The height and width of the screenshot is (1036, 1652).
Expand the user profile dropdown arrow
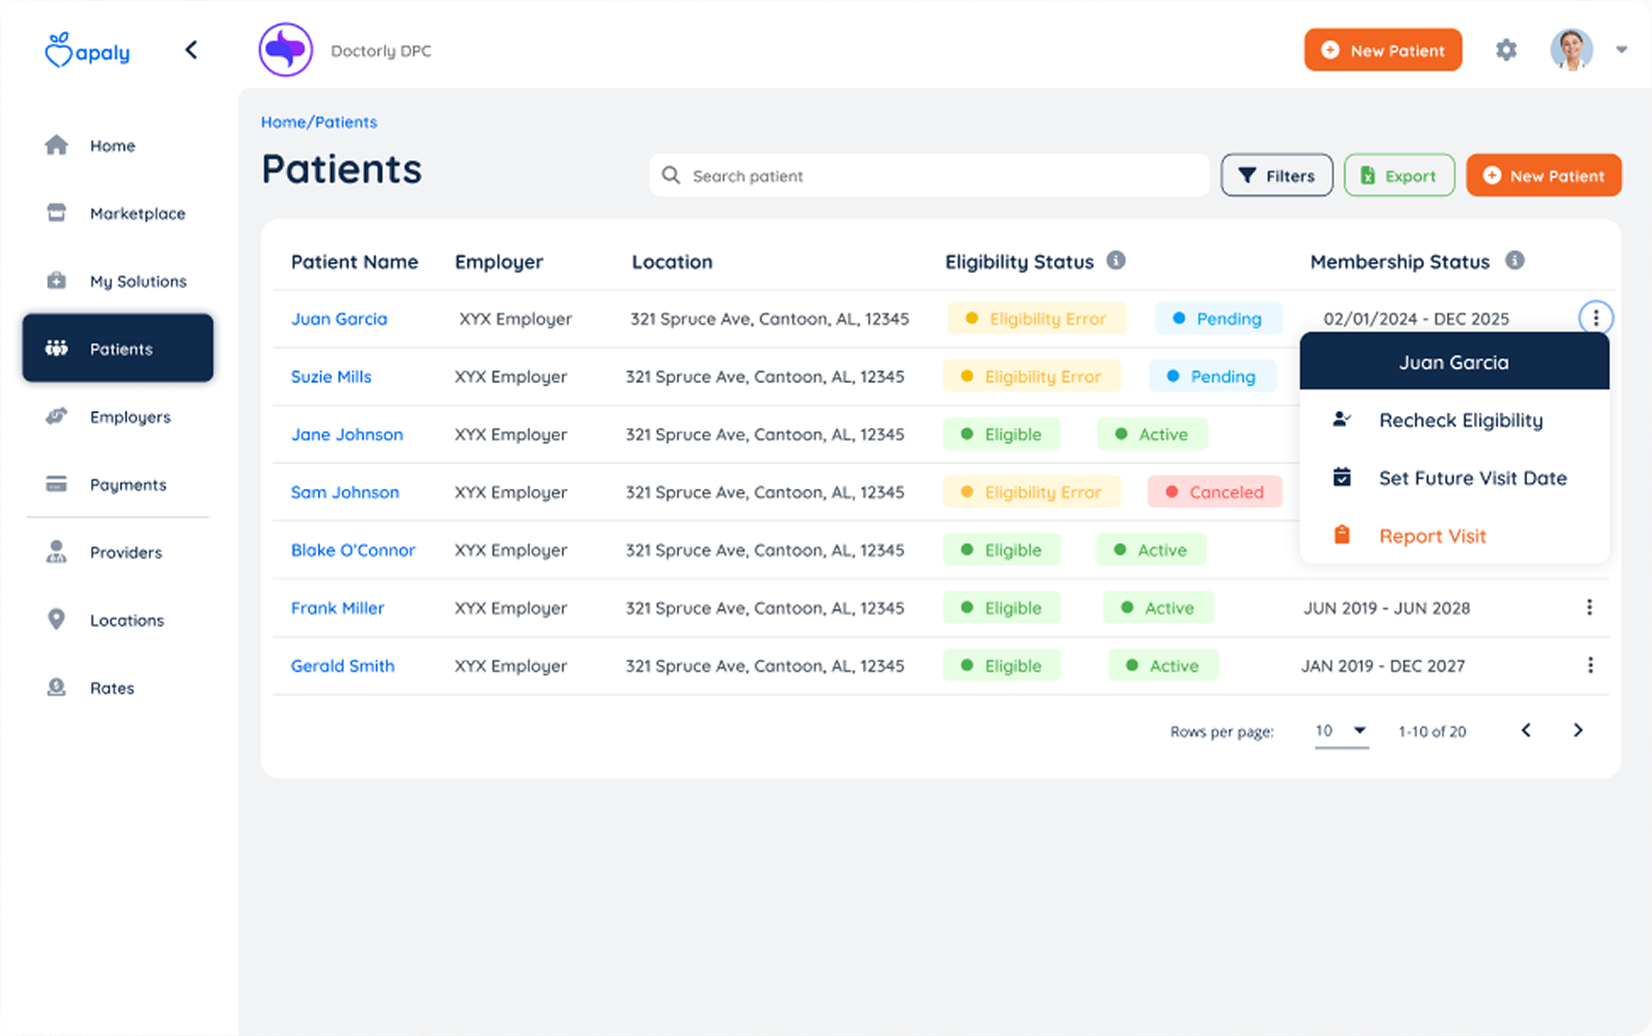pos(1621,50)
